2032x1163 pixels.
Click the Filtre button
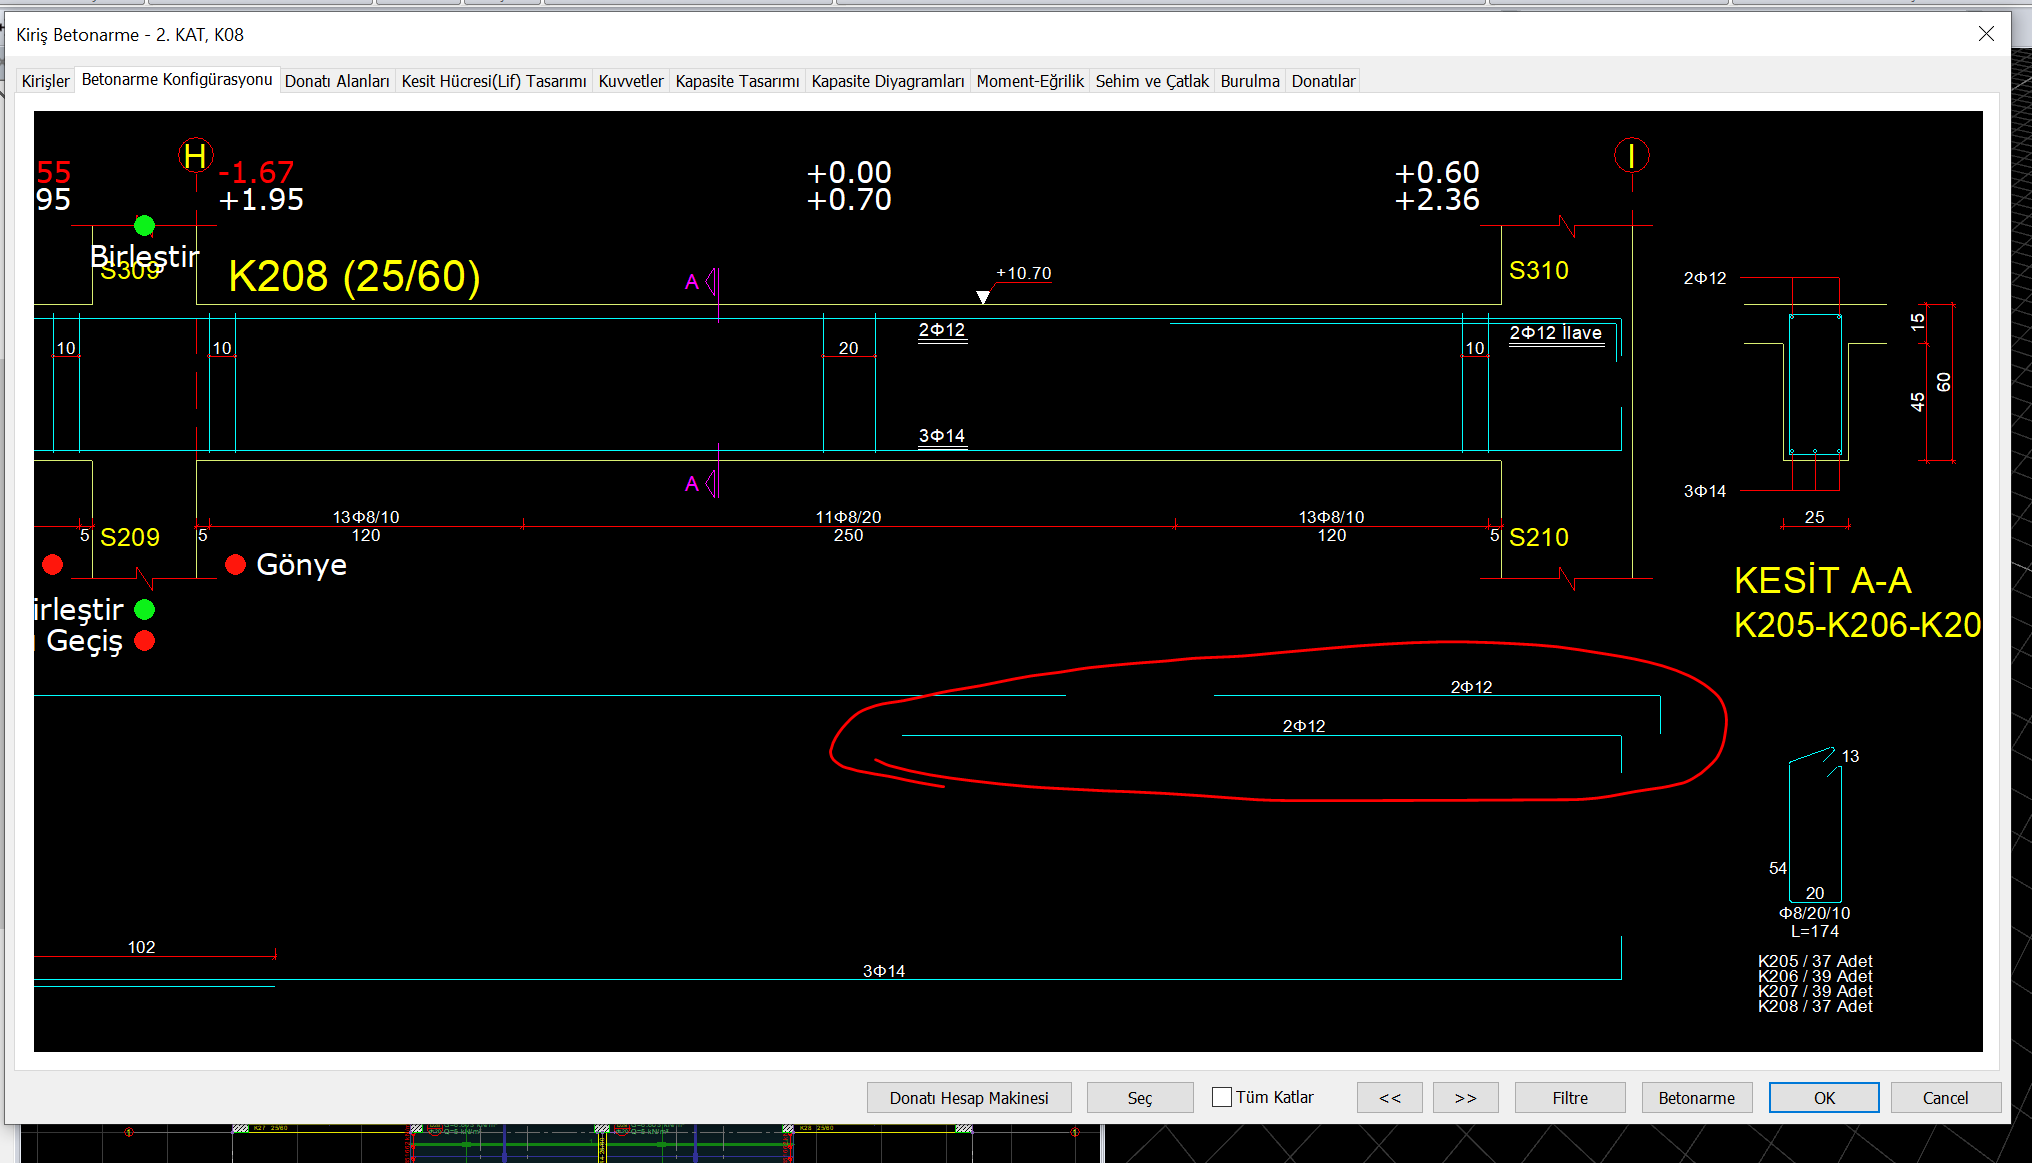(x=1569, y=1098)
